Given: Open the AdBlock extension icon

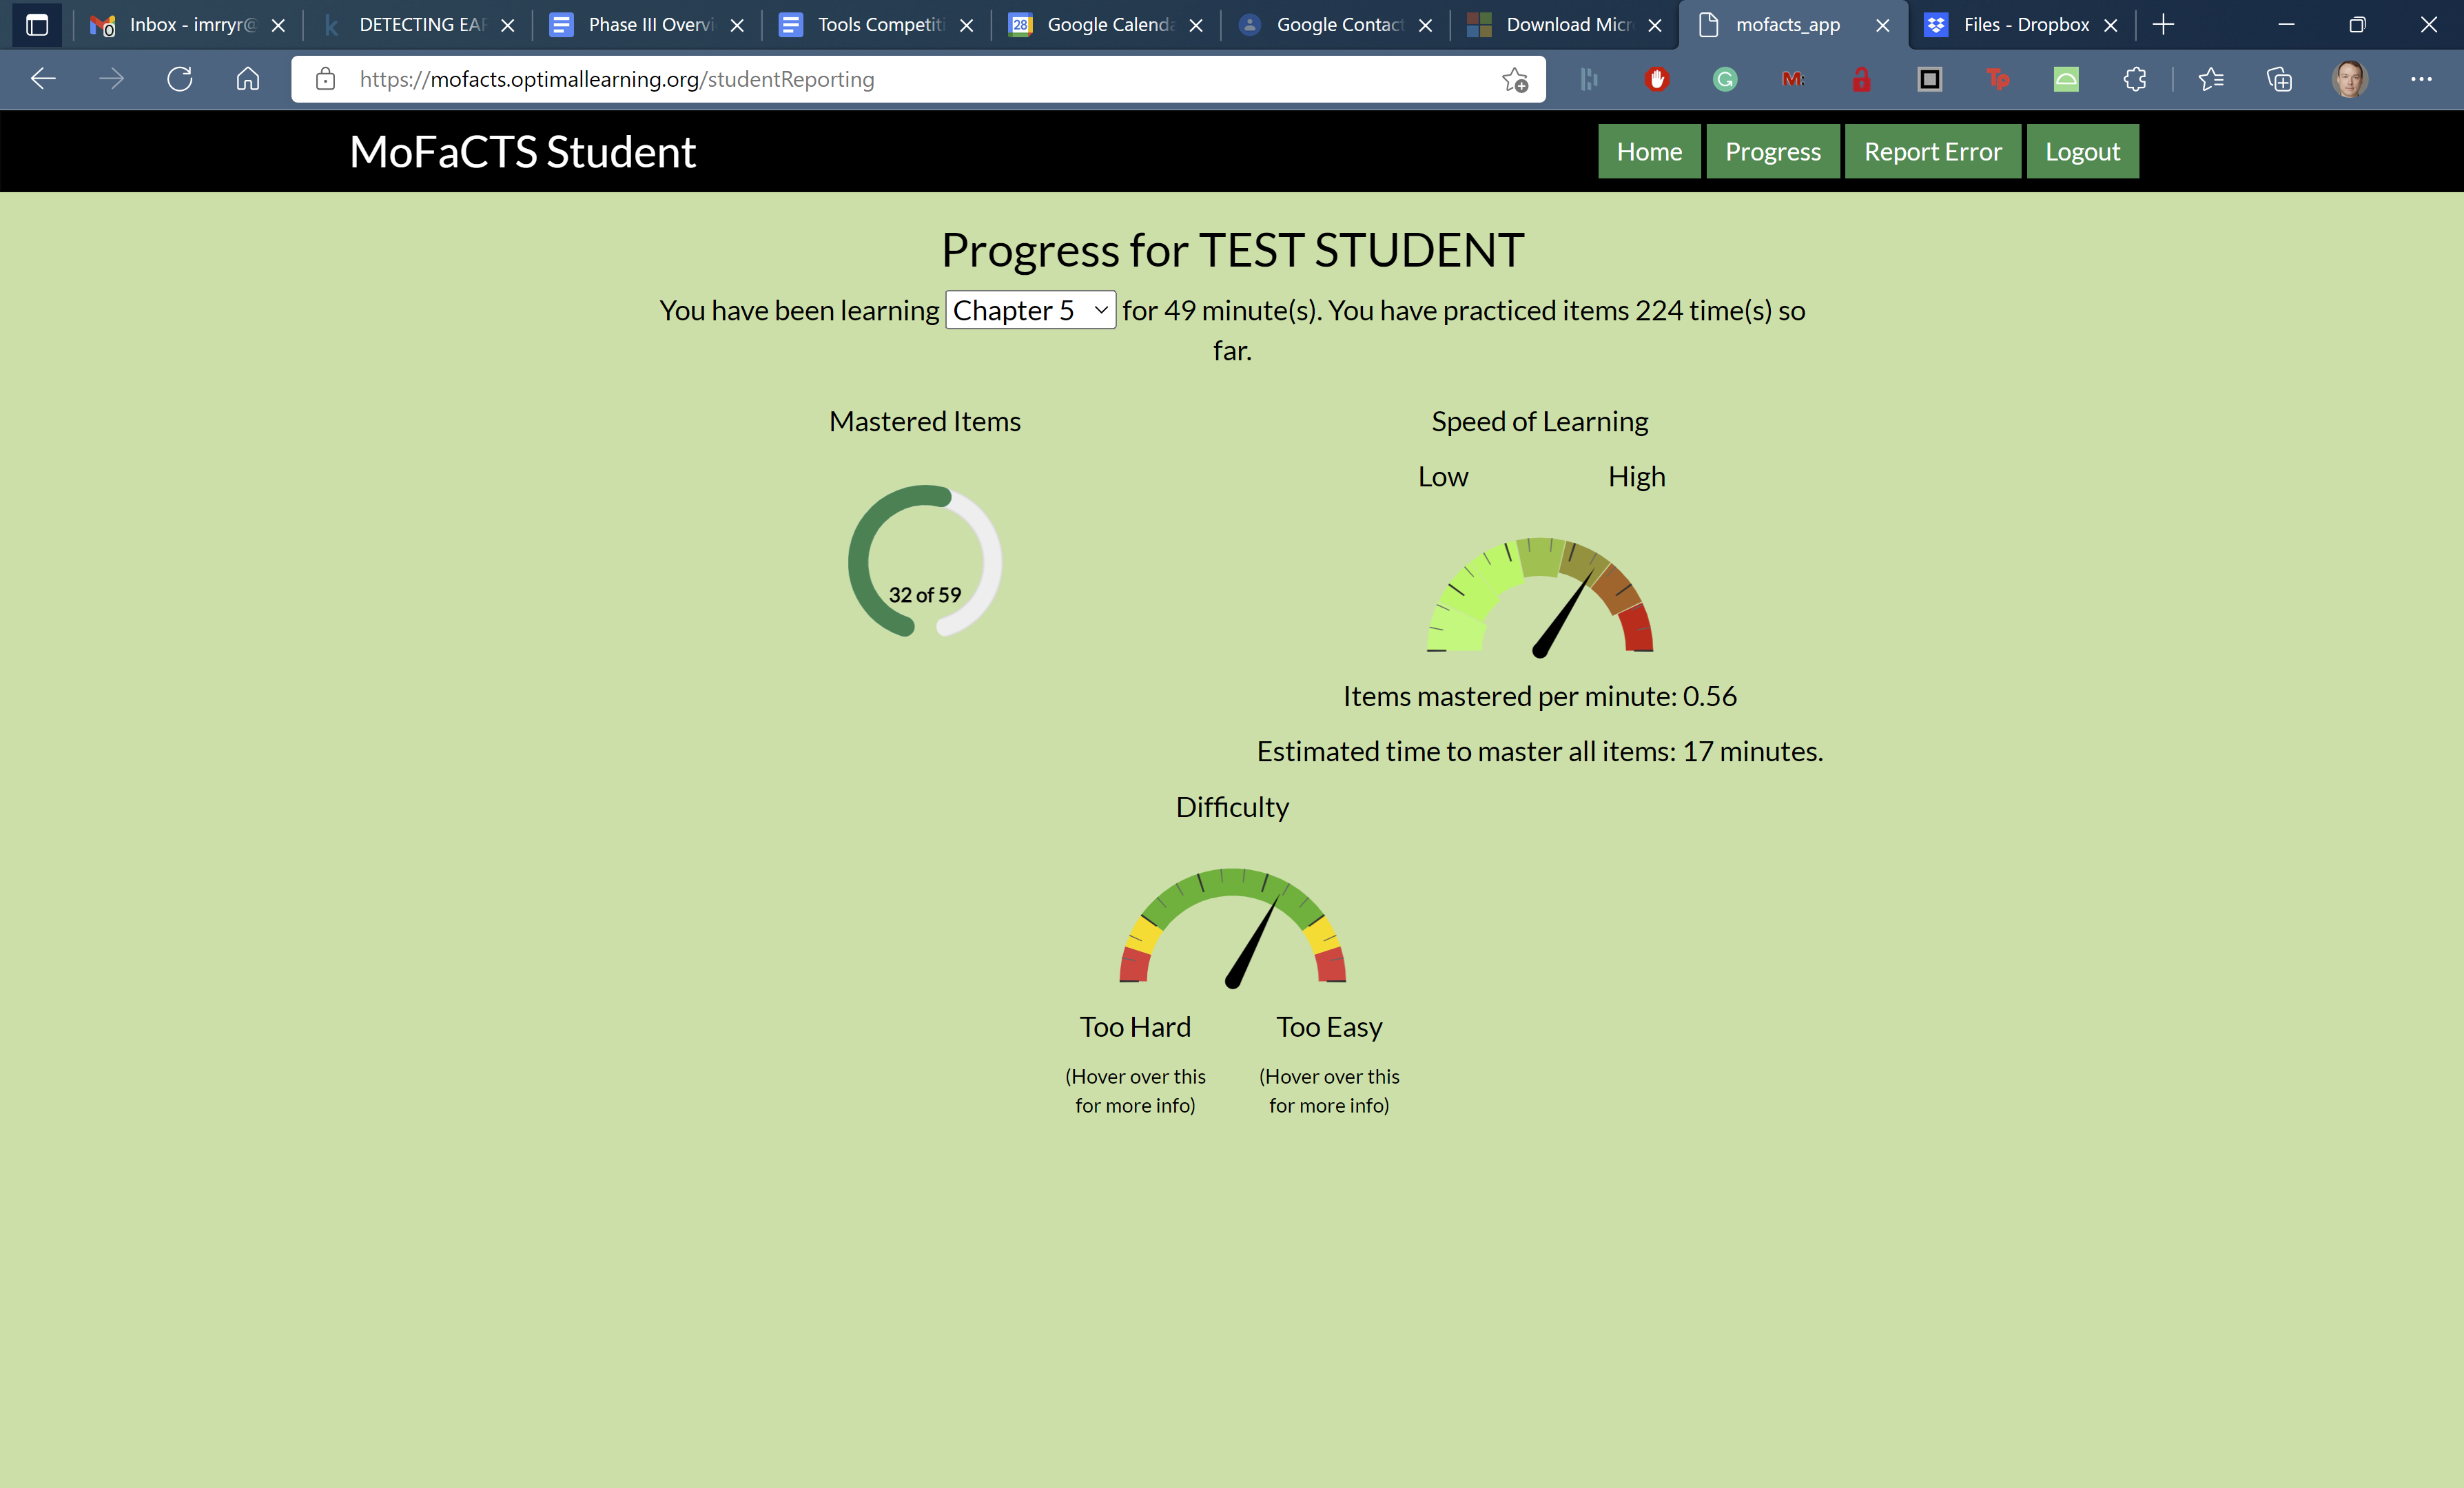Looking at the screenshot, I should point(1657,80).
